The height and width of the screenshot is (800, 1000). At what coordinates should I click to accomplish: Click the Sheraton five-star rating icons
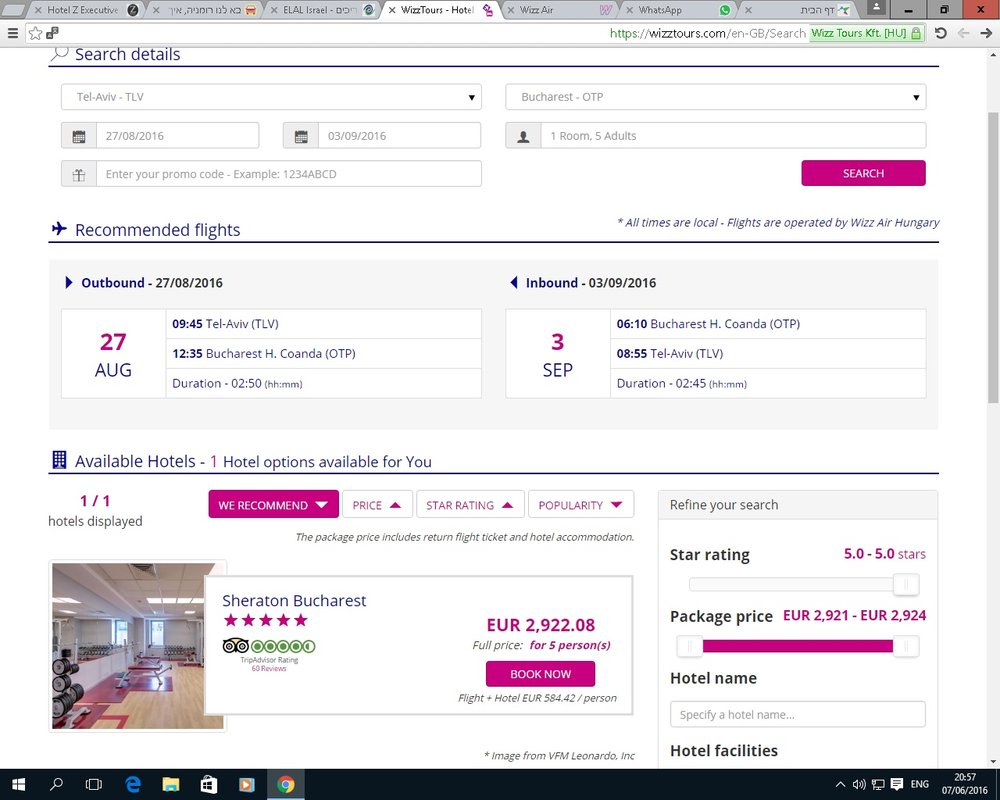click(x=265, y=620)
